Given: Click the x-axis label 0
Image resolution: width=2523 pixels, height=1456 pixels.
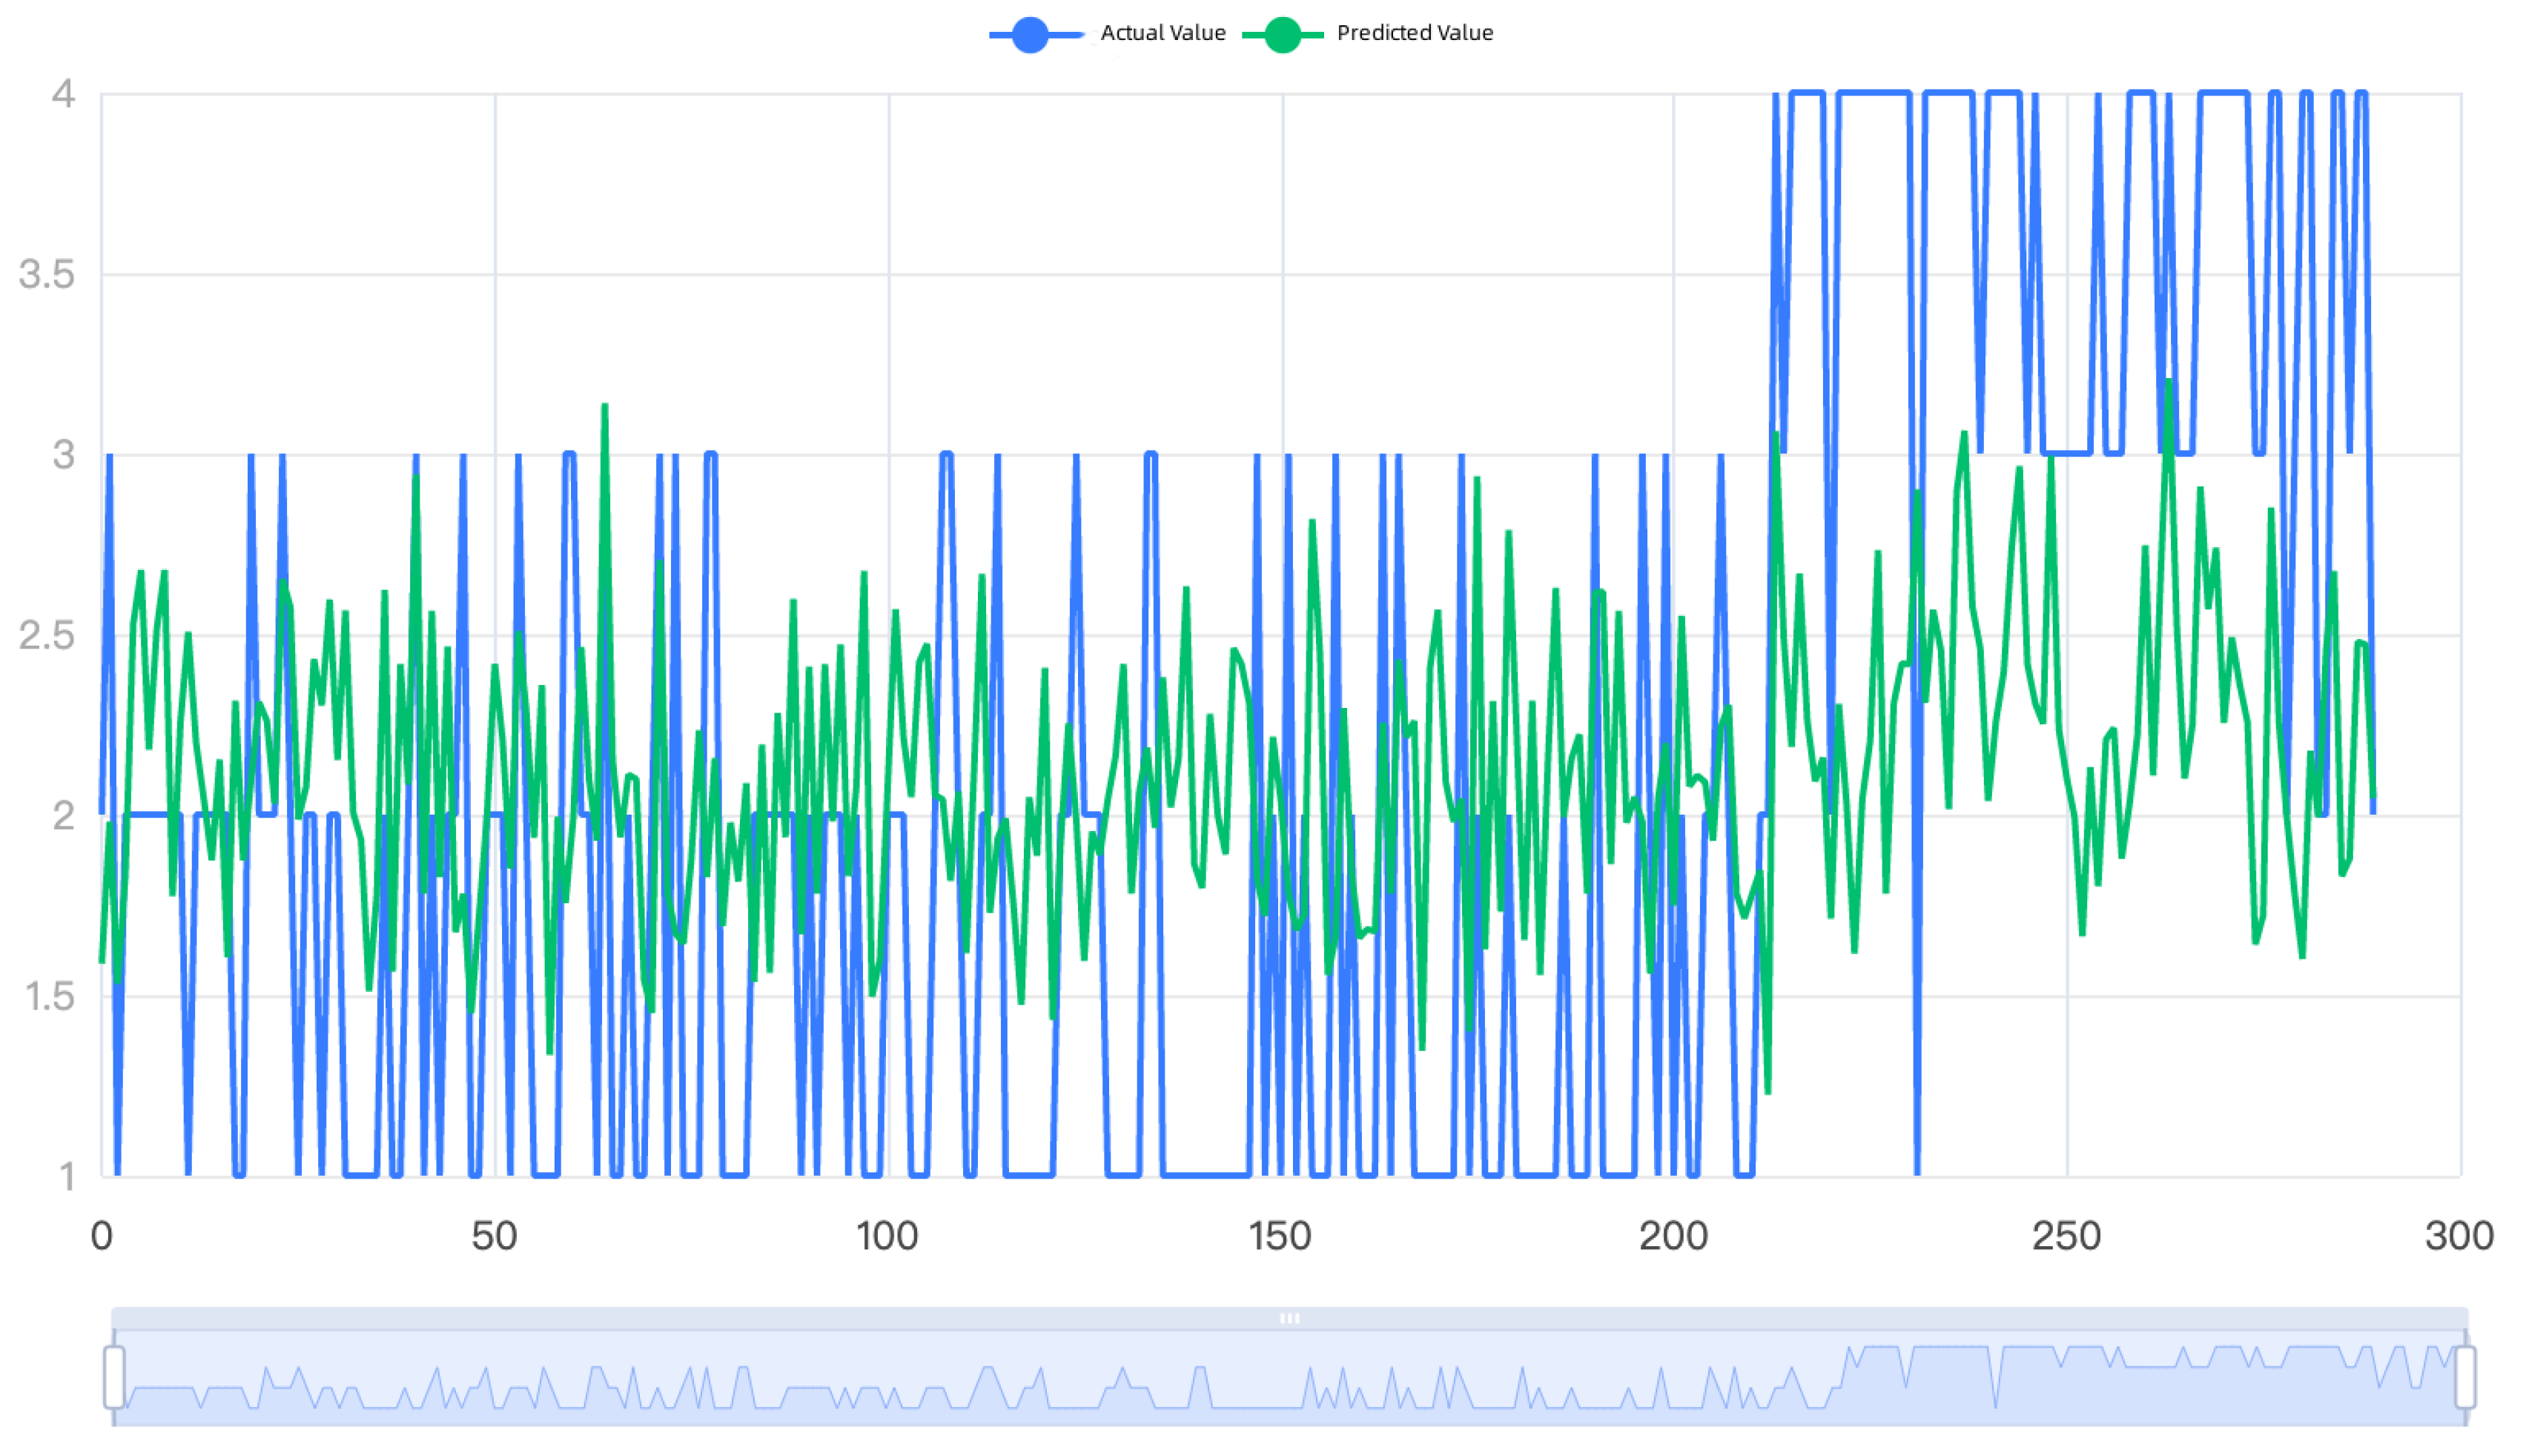Looking at the screenshot, I should coord(101,1237).
